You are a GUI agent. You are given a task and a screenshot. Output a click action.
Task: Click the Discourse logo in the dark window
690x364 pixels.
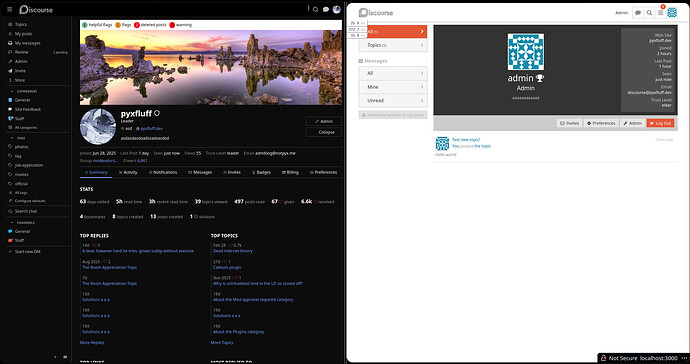pos(36,9)
